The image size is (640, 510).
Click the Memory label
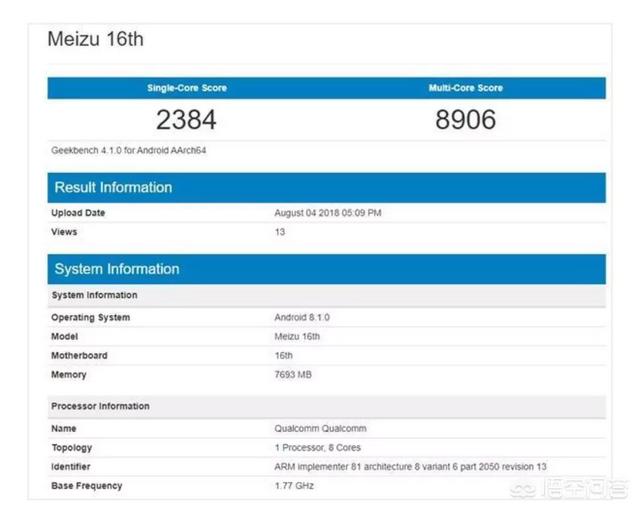(x=69, y=375)
